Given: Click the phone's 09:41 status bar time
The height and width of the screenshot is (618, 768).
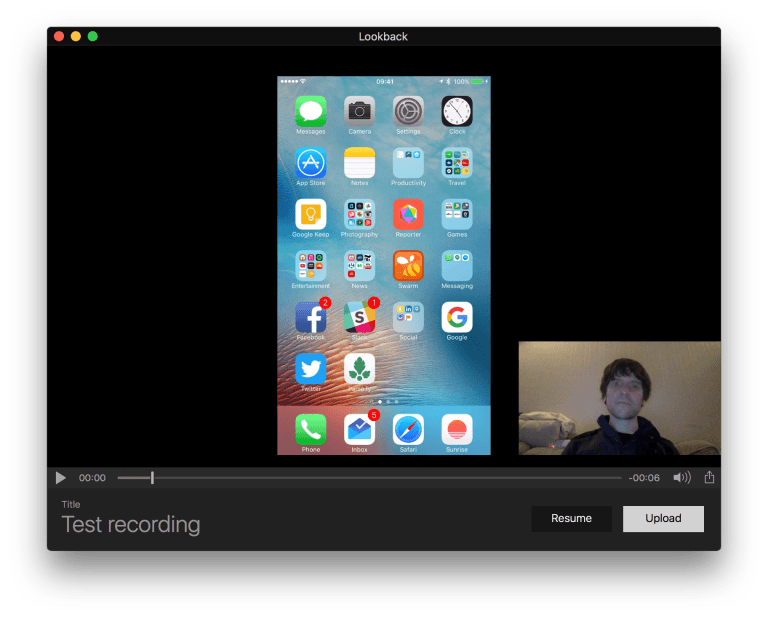Looking at the screenshot, I should [384, 81].
